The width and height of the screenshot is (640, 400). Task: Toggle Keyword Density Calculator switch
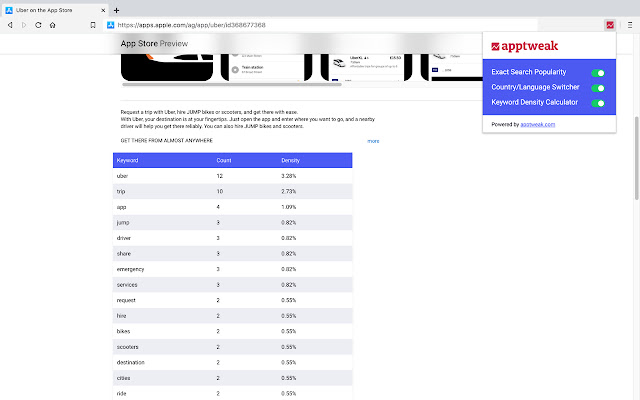598,103
